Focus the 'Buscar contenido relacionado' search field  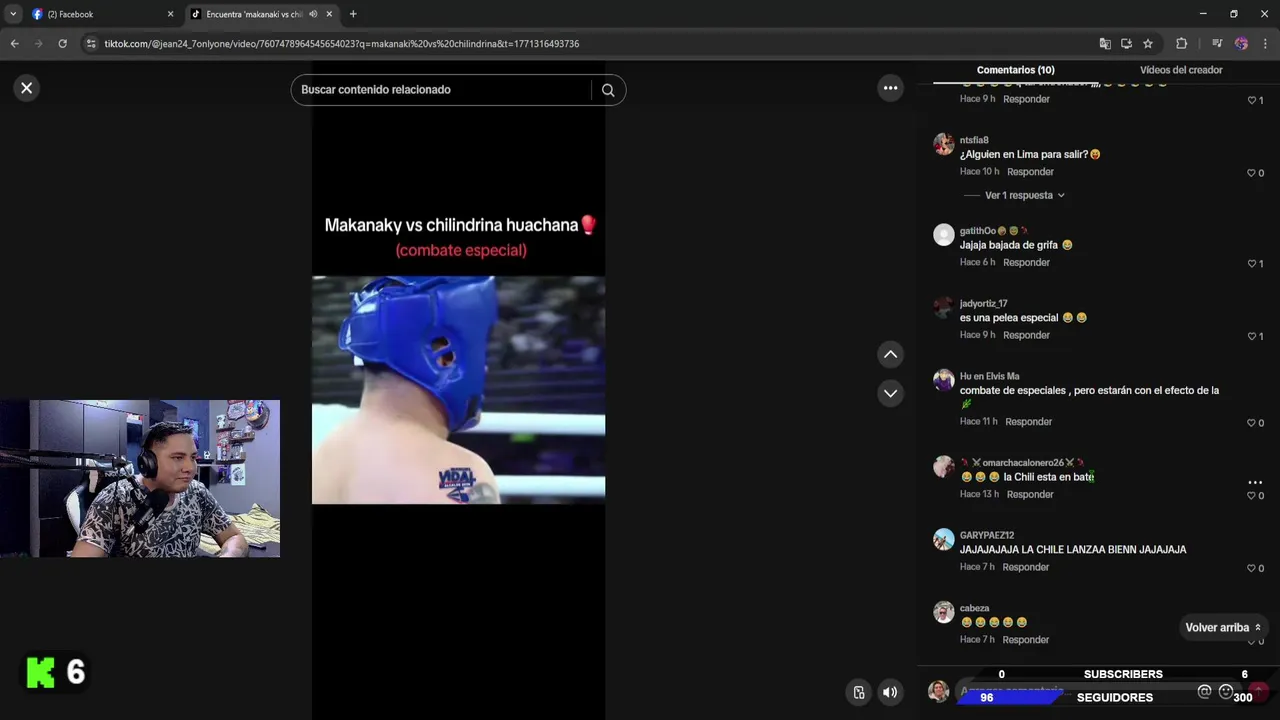pyautogui.click(x=444, y=90)
